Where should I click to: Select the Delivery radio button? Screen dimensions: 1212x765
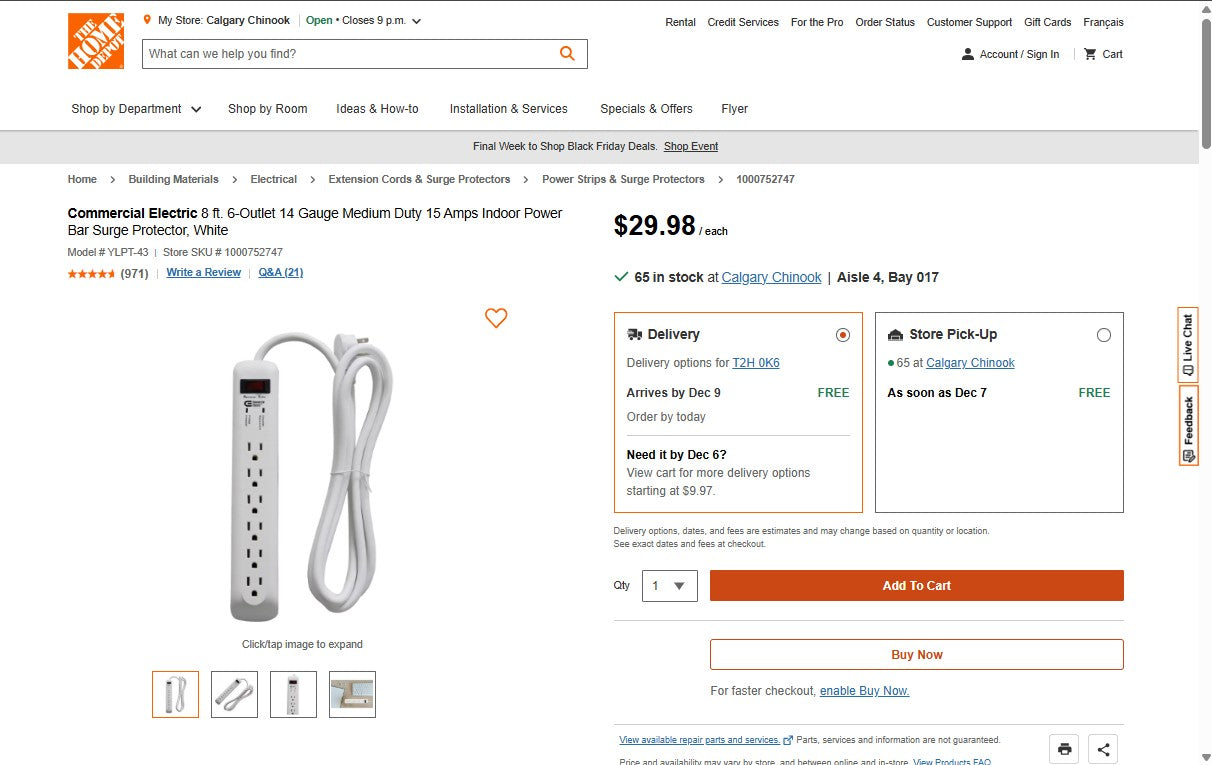point(843,335)
